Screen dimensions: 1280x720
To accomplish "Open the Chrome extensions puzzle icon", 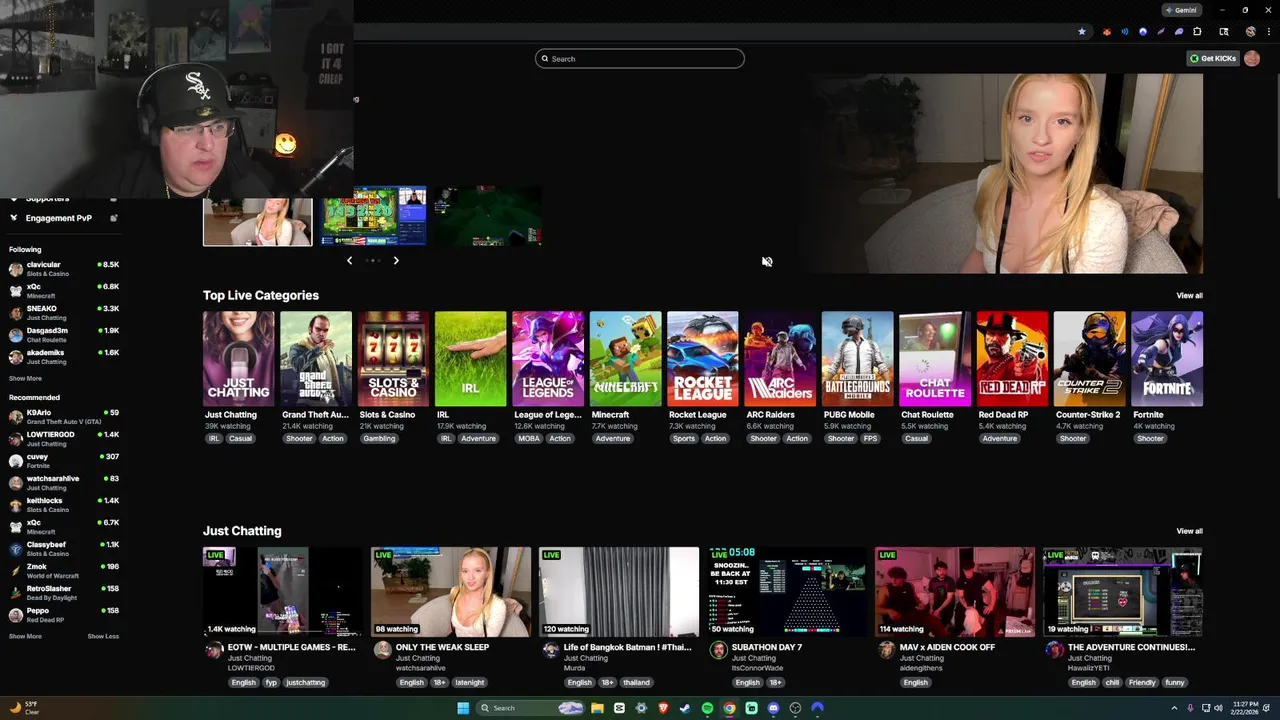I will pos(1197,32).
